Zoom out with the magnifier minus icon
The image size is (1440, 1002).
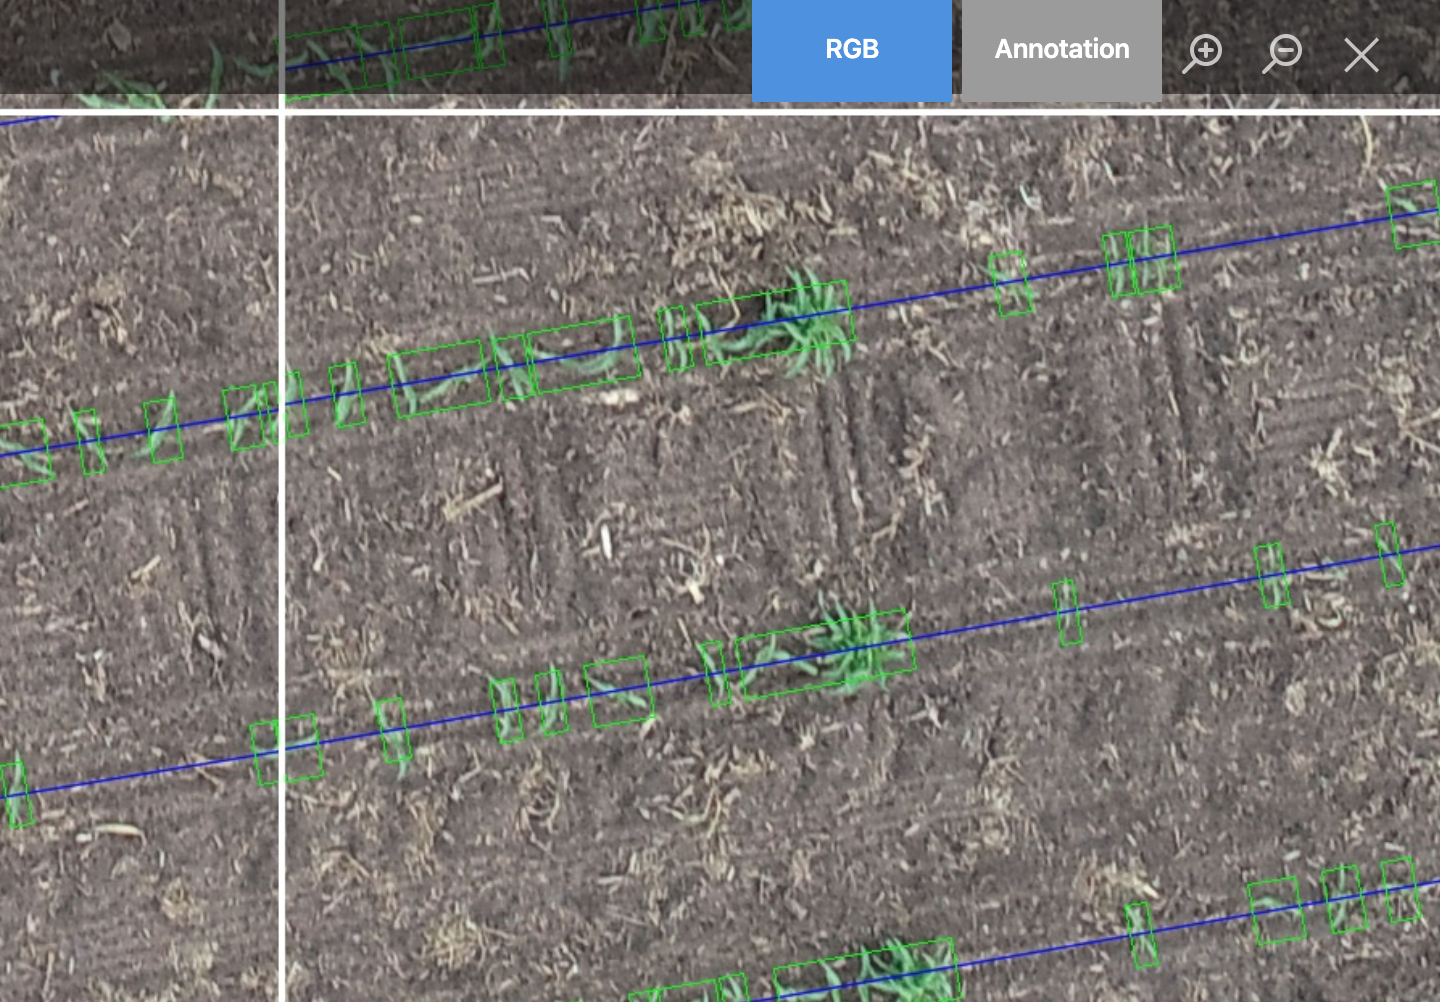click(1282, 53)
